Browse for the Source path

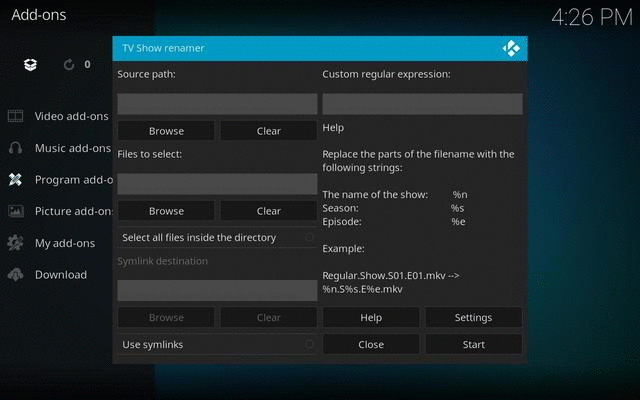pos(166,131)
